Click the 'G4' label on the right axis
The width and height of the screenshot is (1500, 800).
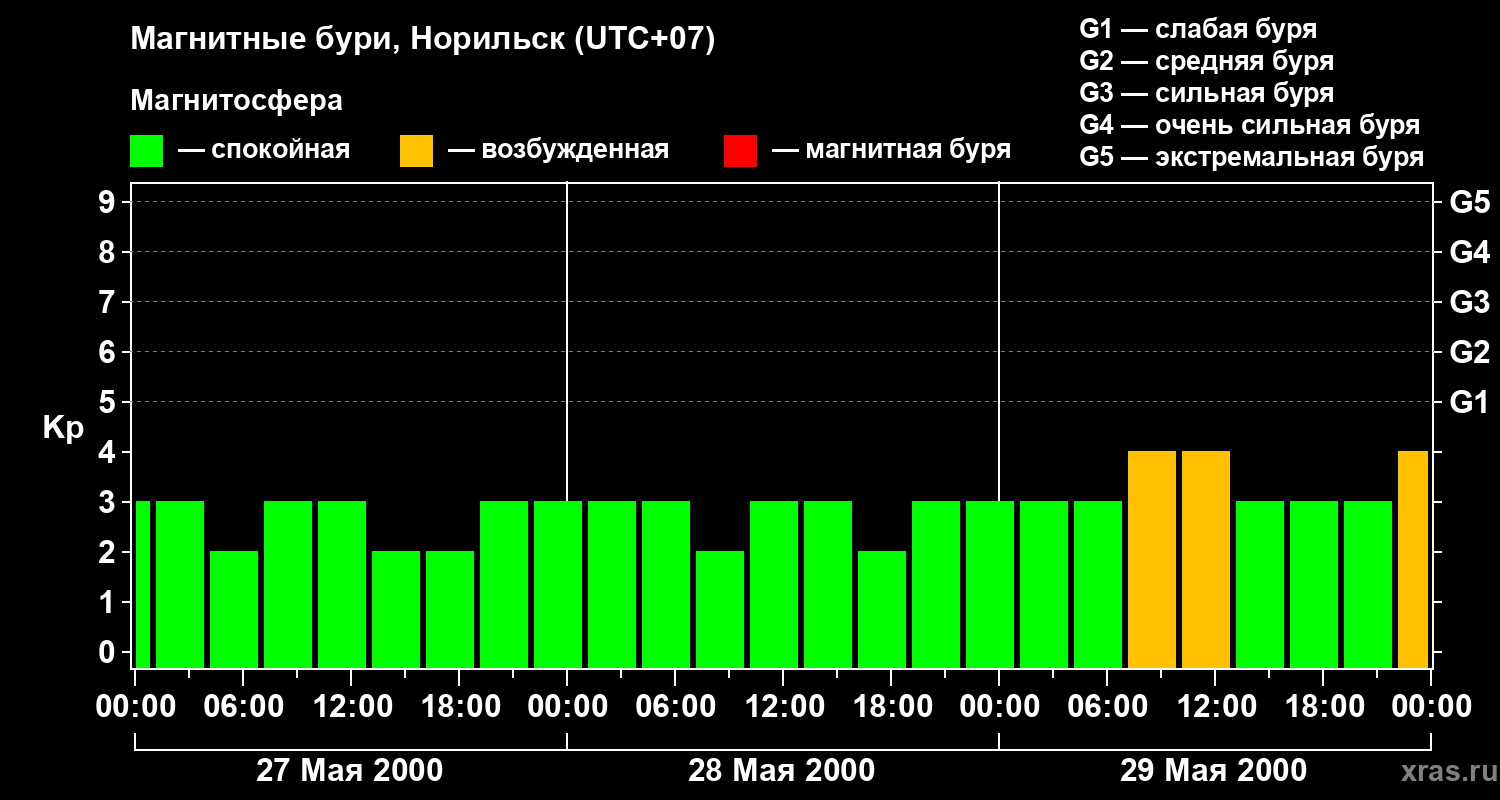point(1469,253)
